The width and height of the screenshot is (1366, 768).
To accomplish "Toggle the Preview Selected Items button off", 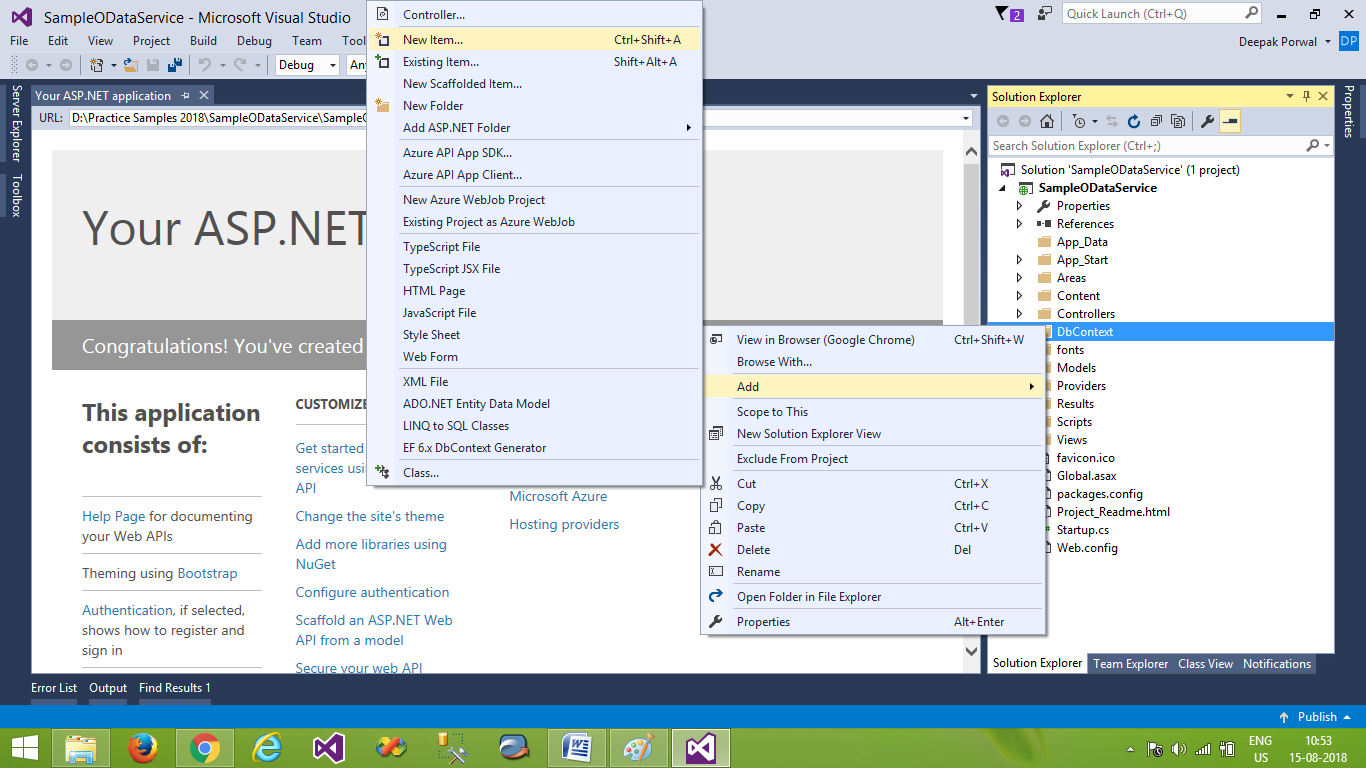I will [1228, 120].
